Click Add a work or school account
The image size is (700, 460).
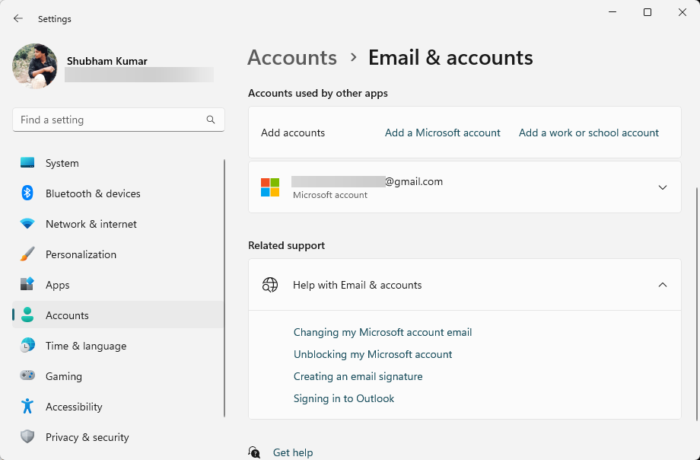pos(588,133)
